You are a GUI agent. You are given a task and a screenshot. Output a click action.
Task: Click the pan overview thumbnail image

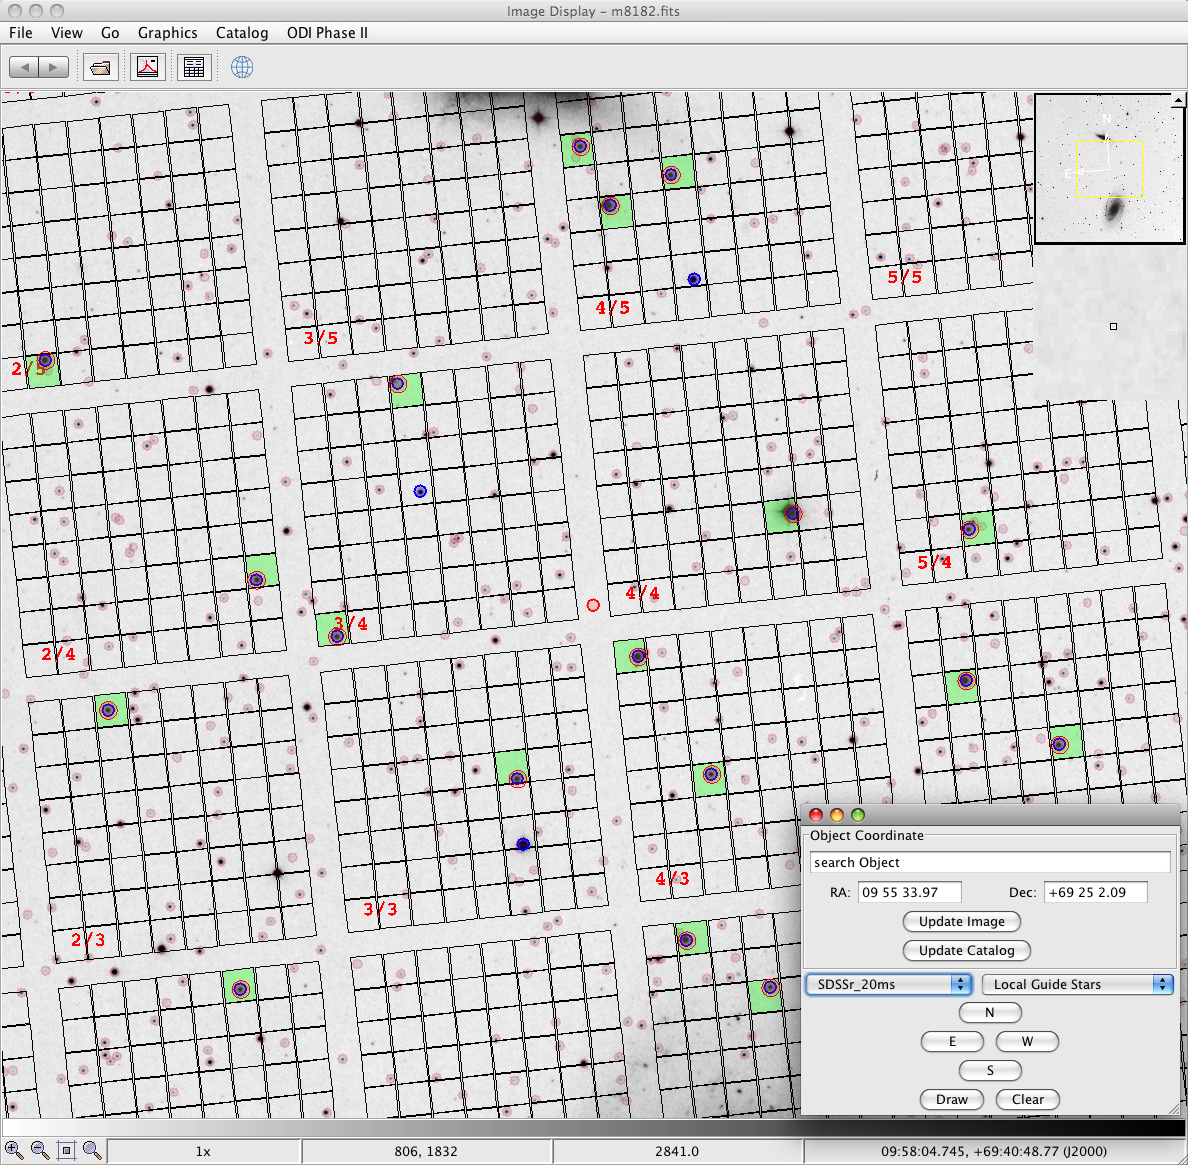[1108, 169]
